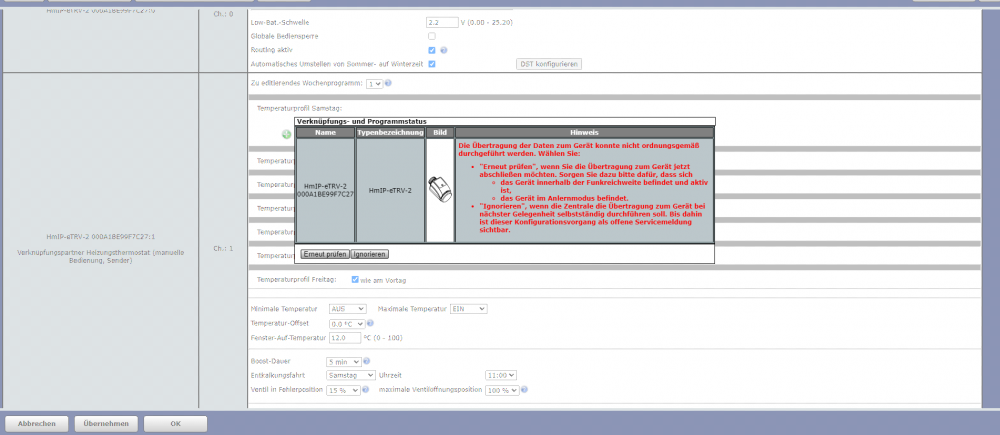Click the Low-Bat.-Schwelle input field
Image resolution: width=1000 pixels, height=435 pixels.
[442, 22]
